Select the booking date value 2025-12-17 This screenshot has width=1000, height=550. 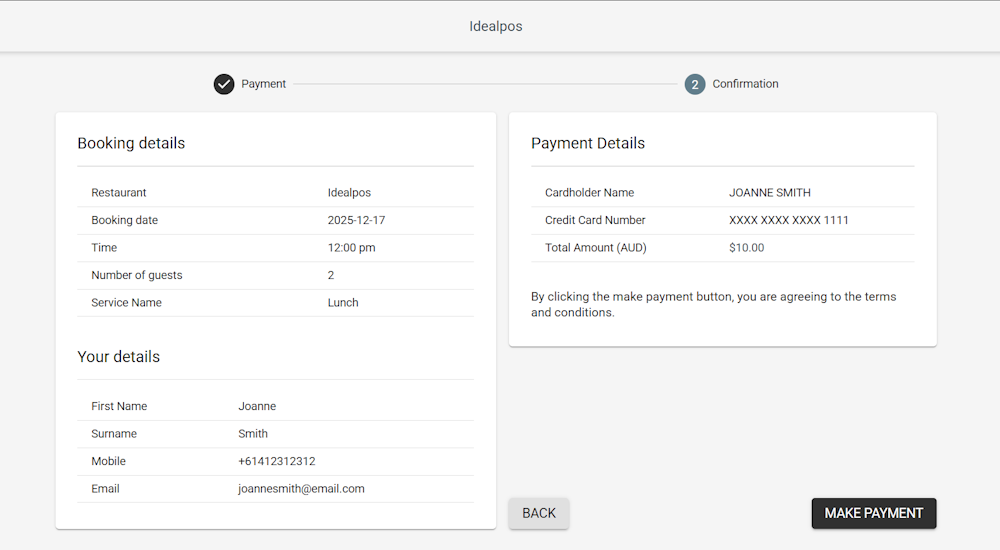(x=356, y=220)
